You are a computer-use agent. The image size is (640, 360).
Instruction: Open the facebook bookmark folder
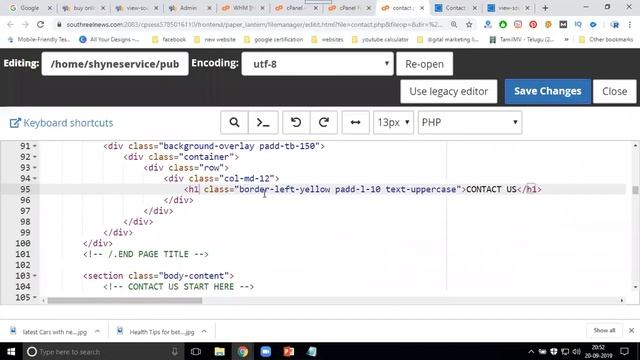pos(169,40)
